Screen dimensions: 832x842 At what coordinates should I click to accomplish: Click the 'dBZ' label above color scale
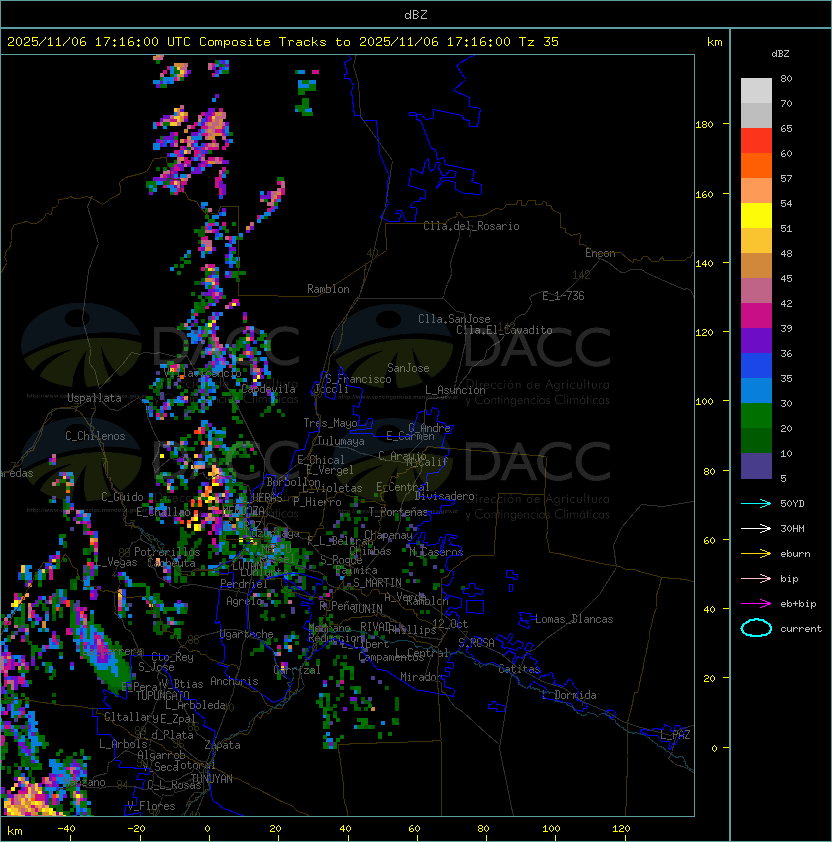(x=780, y=54)
